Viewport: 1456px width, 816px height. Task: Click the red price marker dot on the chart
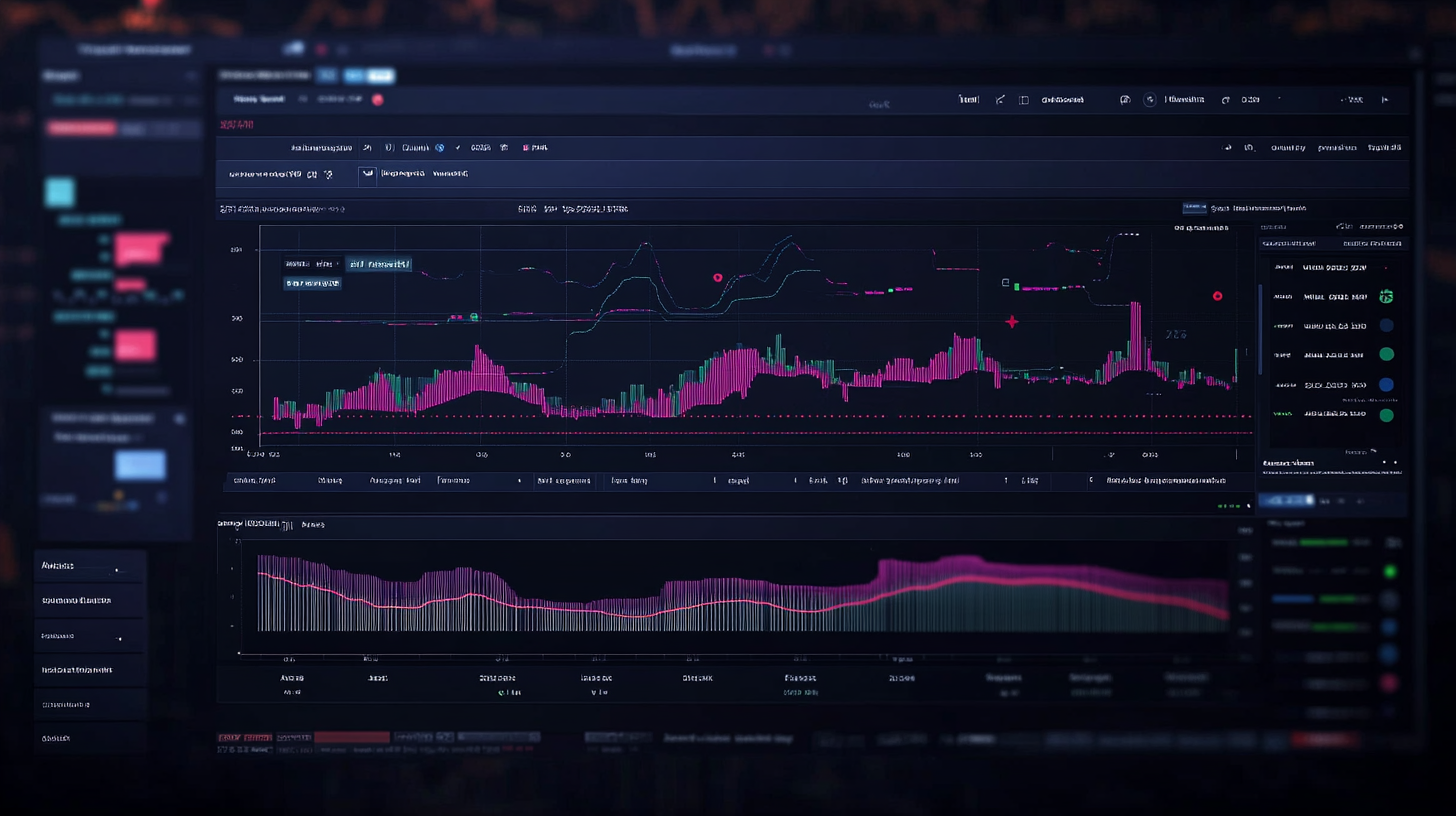(x=1217, y=296)
